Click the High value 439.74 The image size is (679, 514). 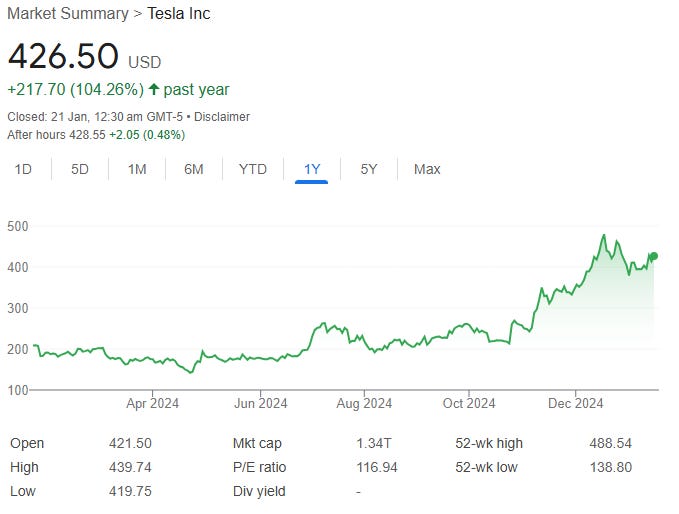tap(130, 467)
